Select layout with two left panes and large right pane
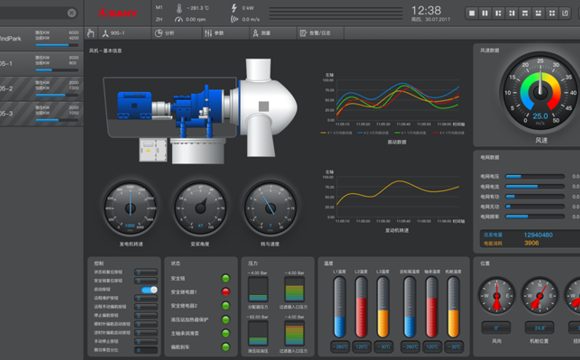 point(512,13)
